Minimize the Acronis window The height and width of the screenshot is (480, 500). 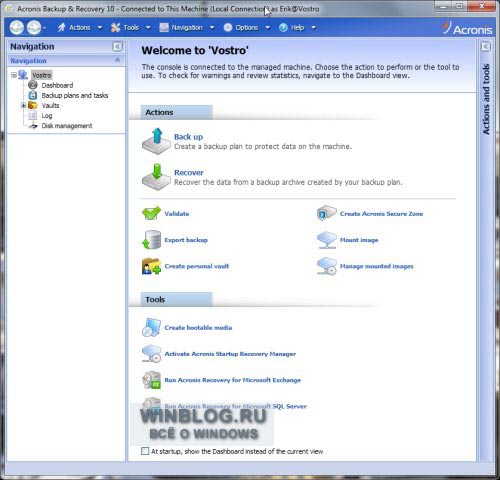[443, 6]
